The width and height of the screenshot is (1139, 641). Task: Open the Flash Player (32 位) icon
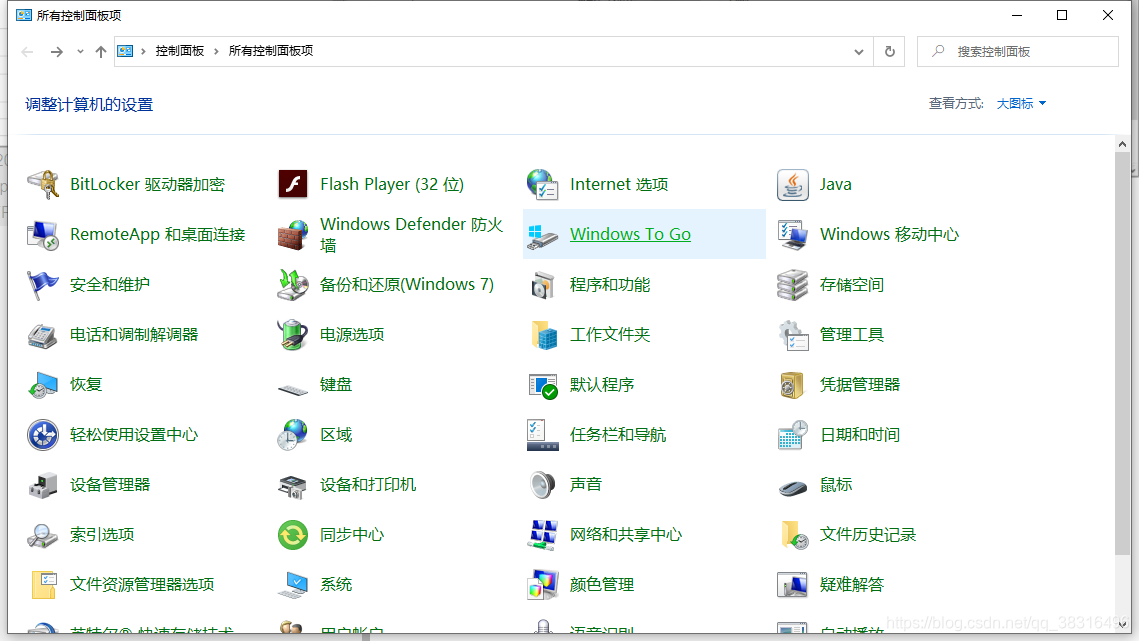click(x=293, y=185)
